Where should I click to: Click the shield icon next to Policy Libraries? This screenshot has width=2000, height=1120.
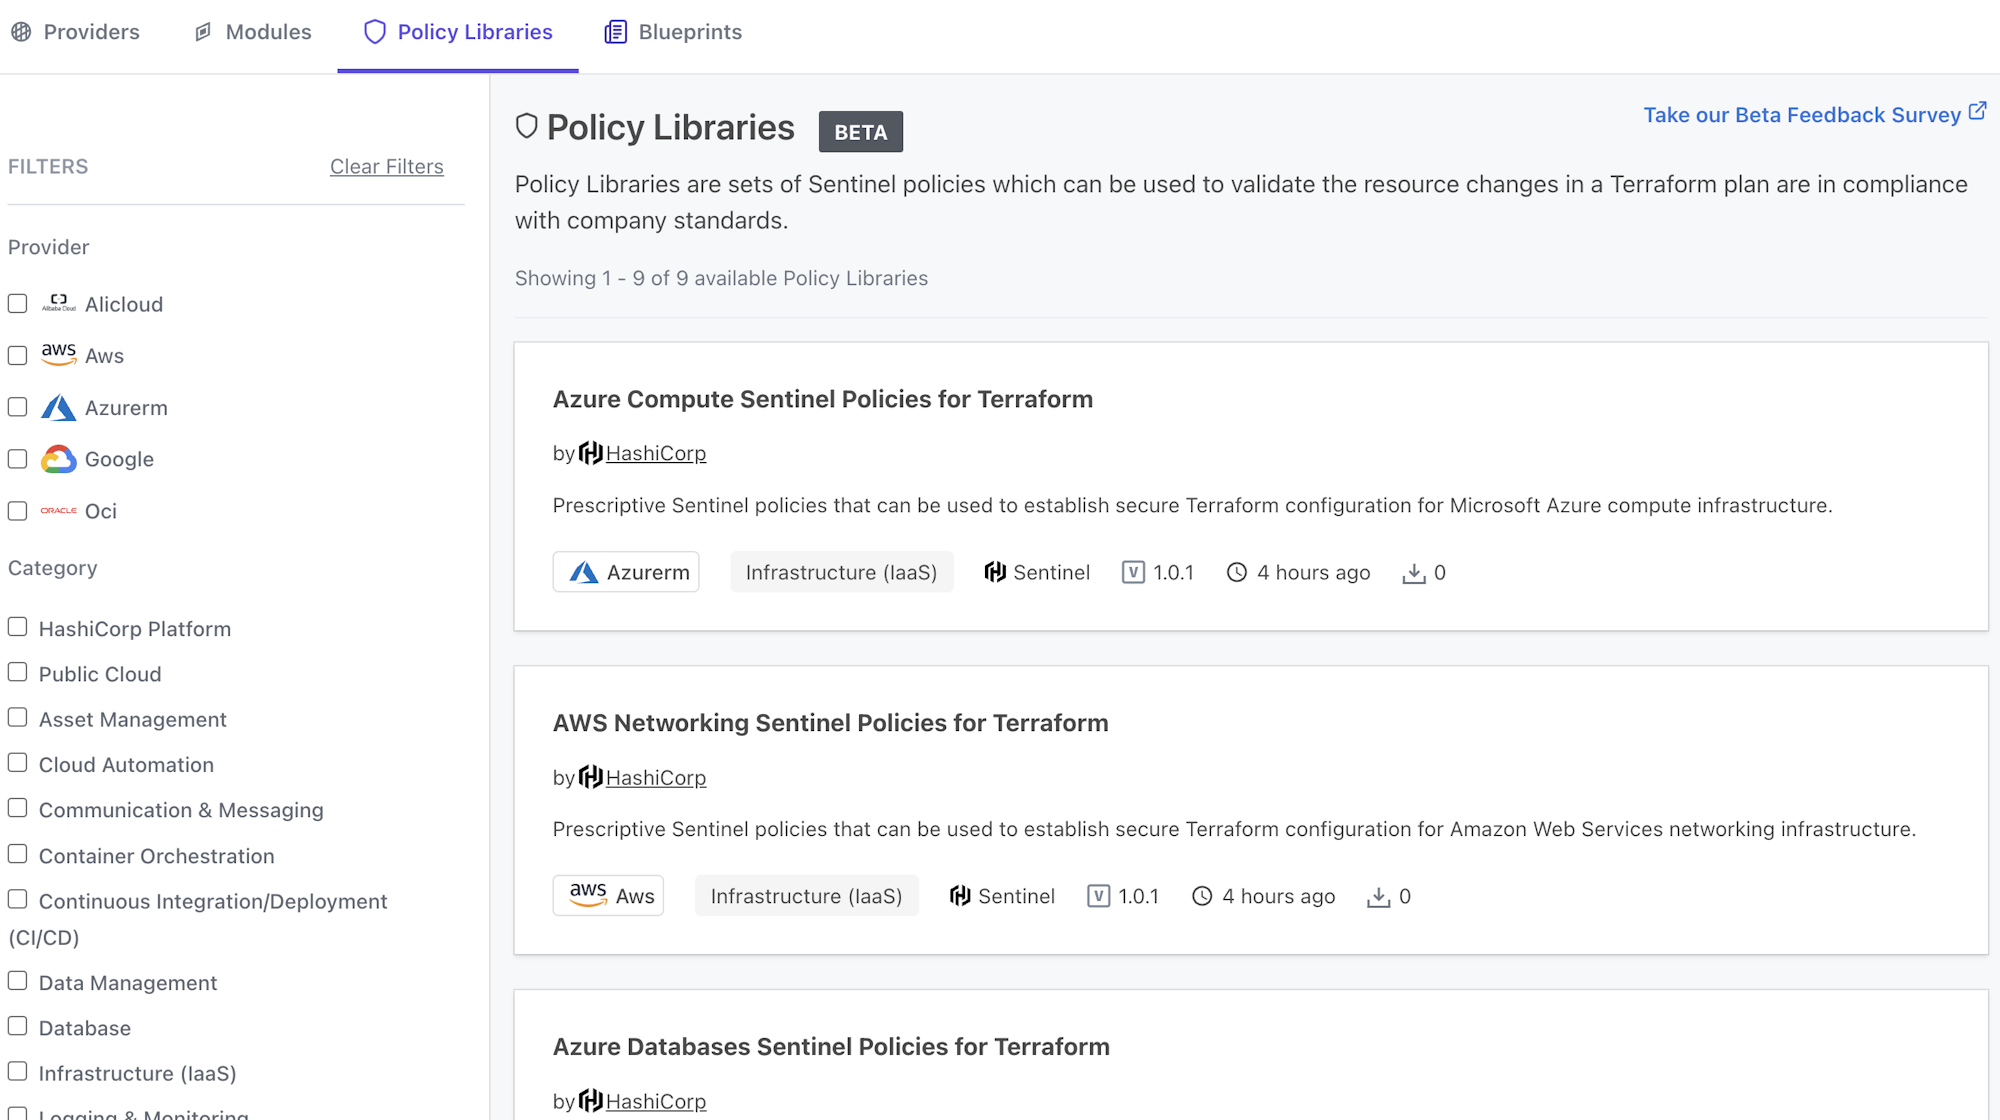click(373, 31)
